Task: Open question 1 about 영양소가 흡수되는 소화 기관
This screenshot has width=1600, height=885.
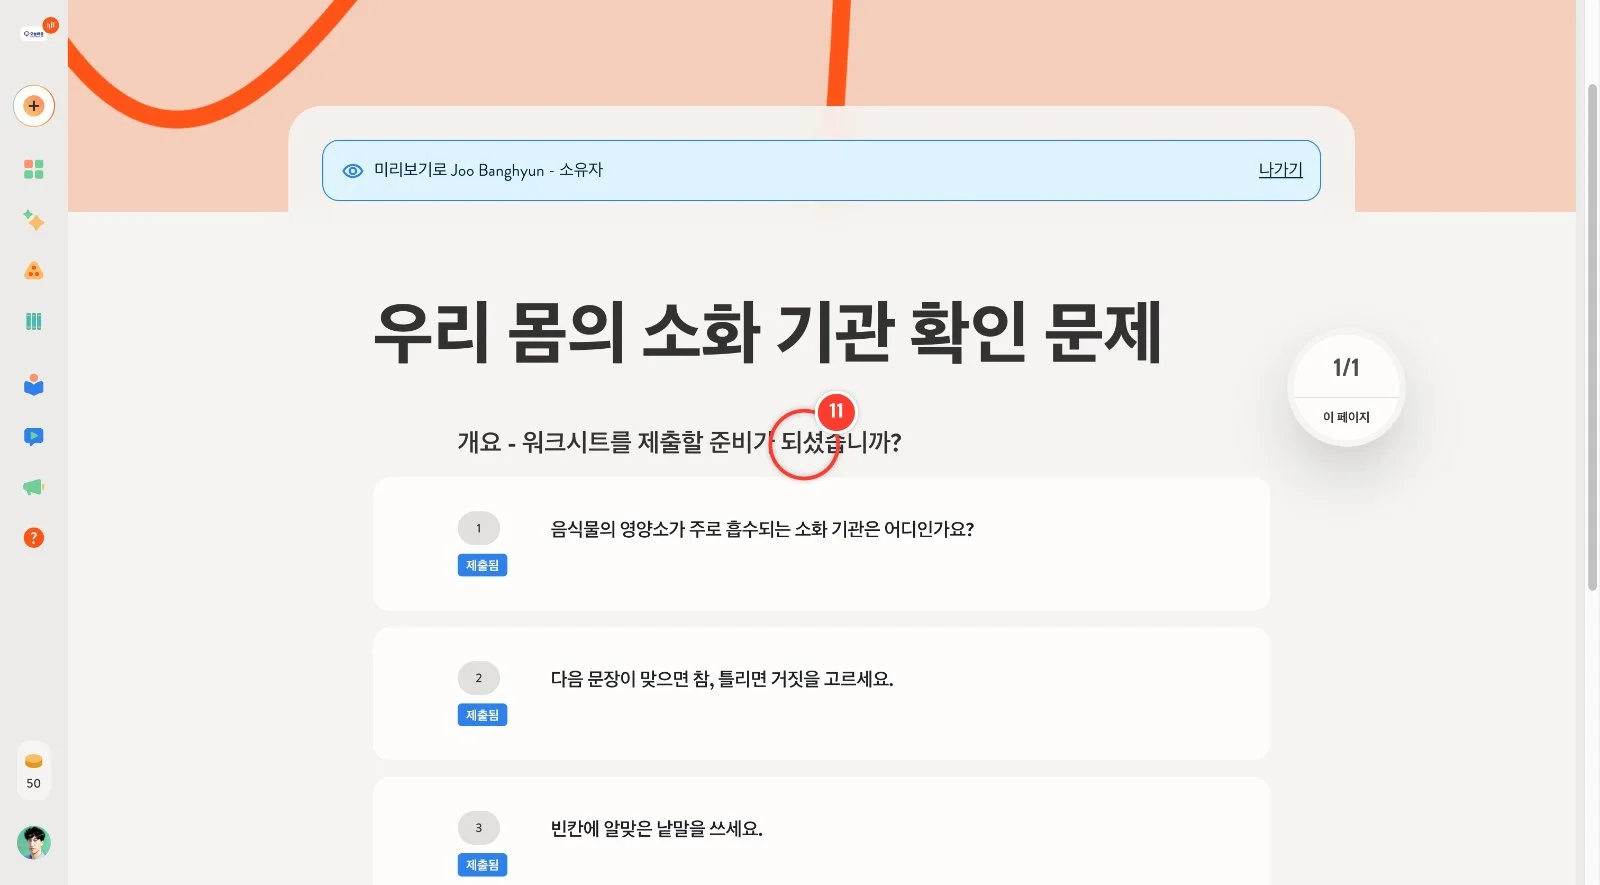Action: (x=821, y=544)
